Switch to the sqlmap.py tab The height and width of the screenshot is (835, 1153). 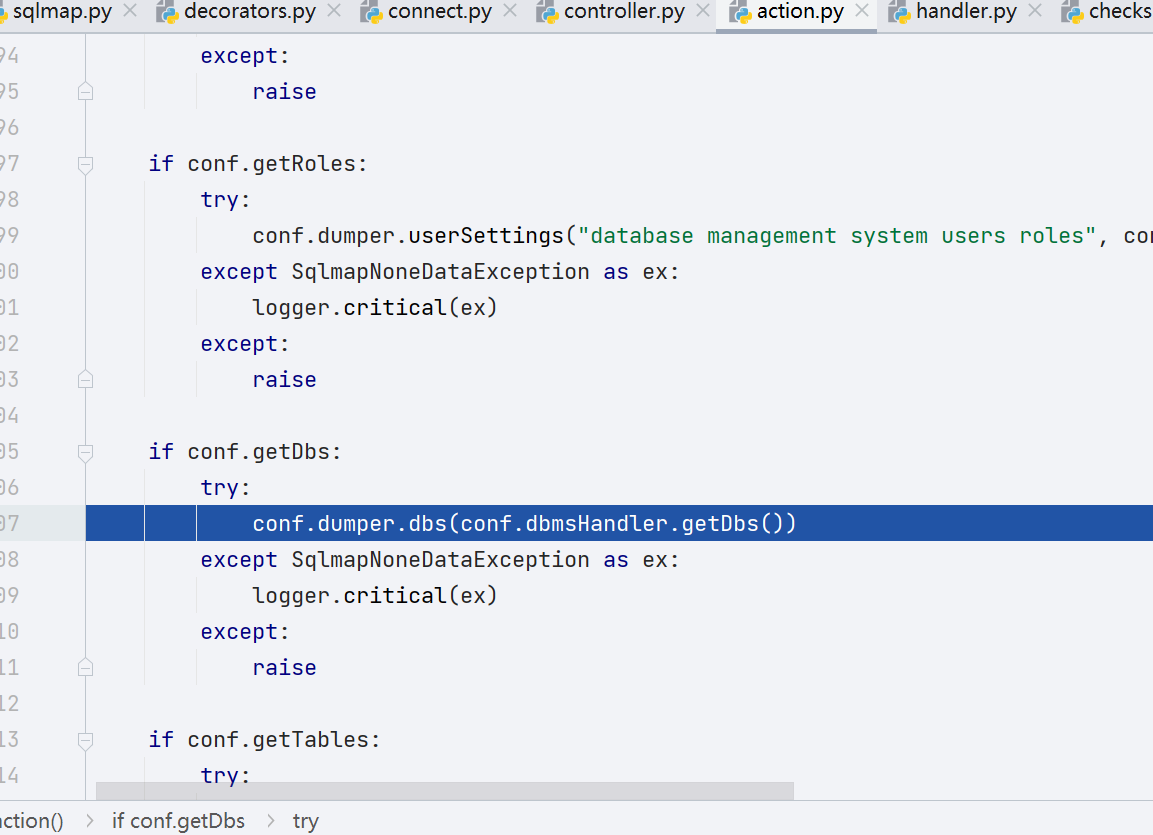63,12
